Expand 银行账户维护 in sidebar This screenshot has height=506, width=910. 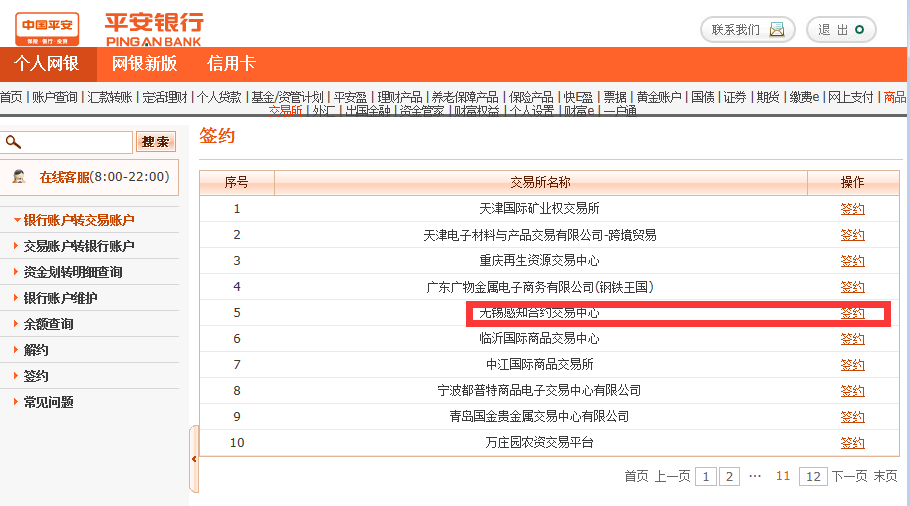(60, 298)
